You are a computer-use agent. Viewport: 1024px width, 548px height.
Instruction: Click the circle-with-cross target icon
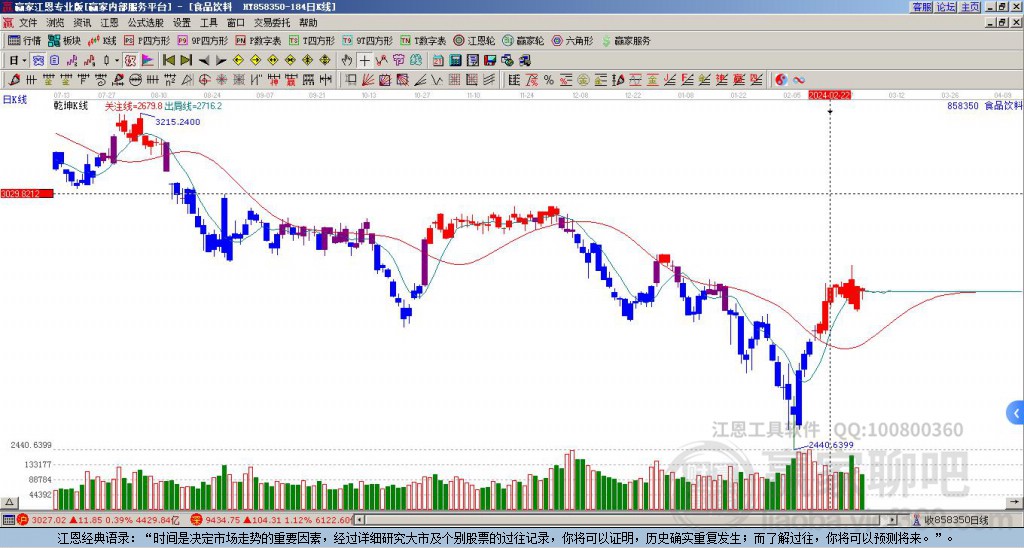click(204, 80)
